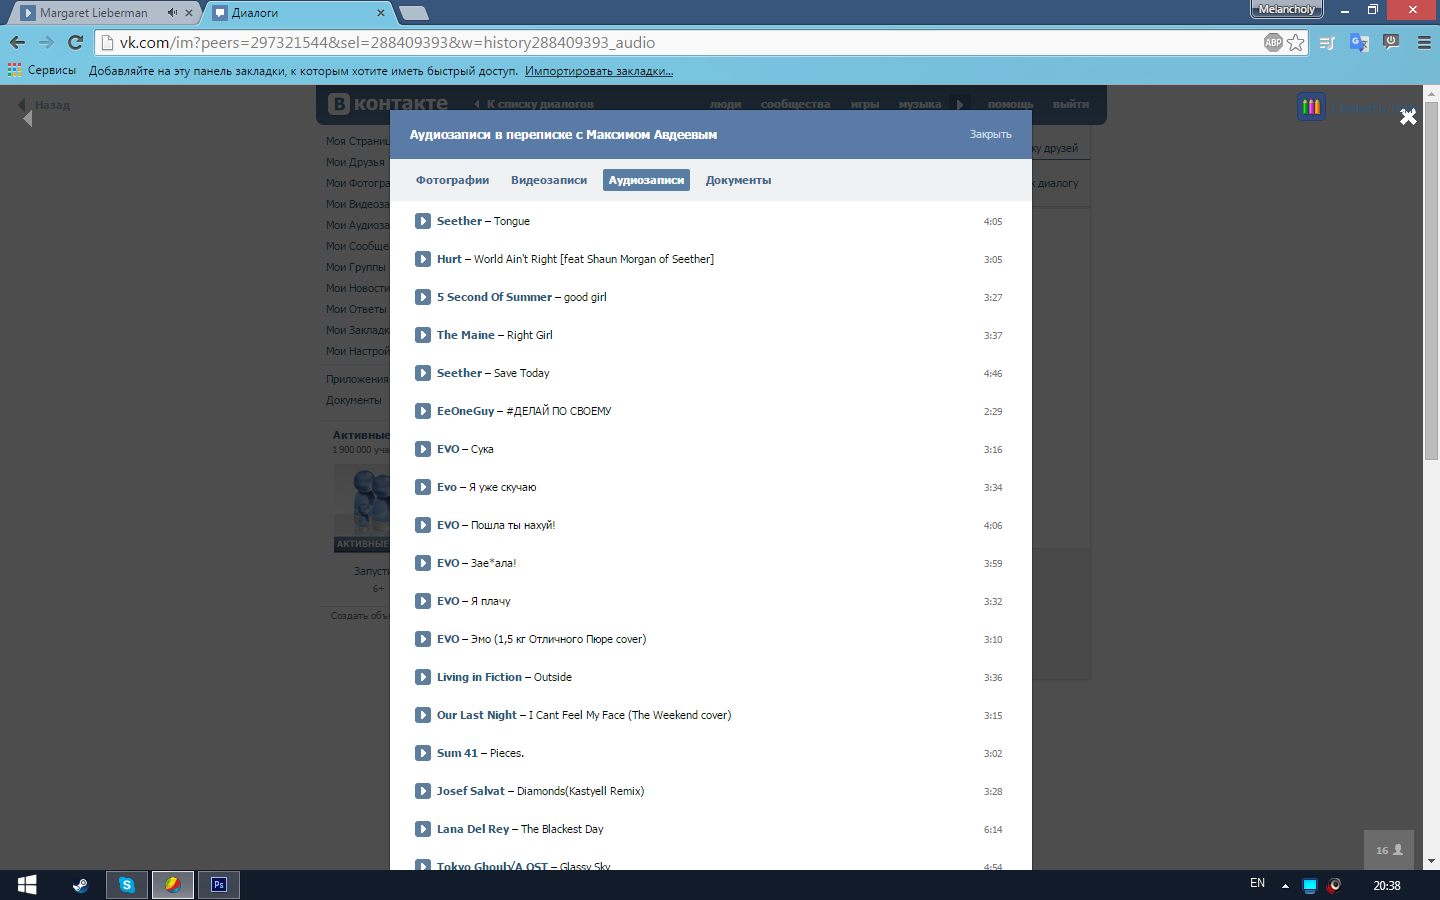
Task: Play Seether – Tongue track
Action: click(423, 221)
